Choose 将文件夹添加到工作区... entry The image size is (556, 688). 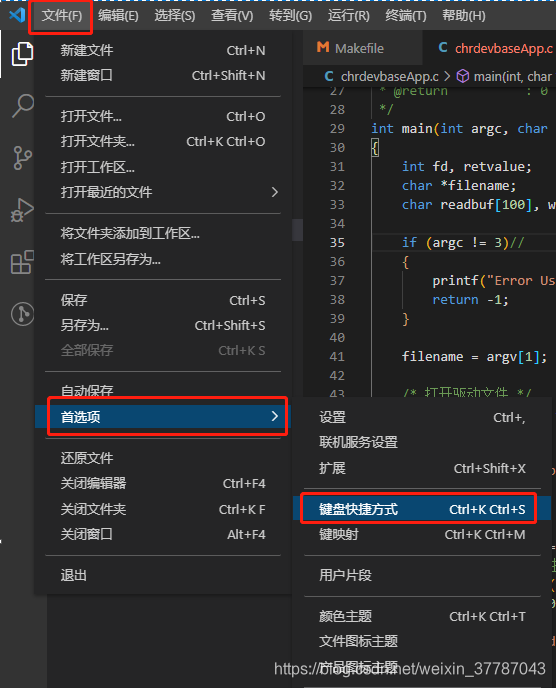[x=163, y=233]
